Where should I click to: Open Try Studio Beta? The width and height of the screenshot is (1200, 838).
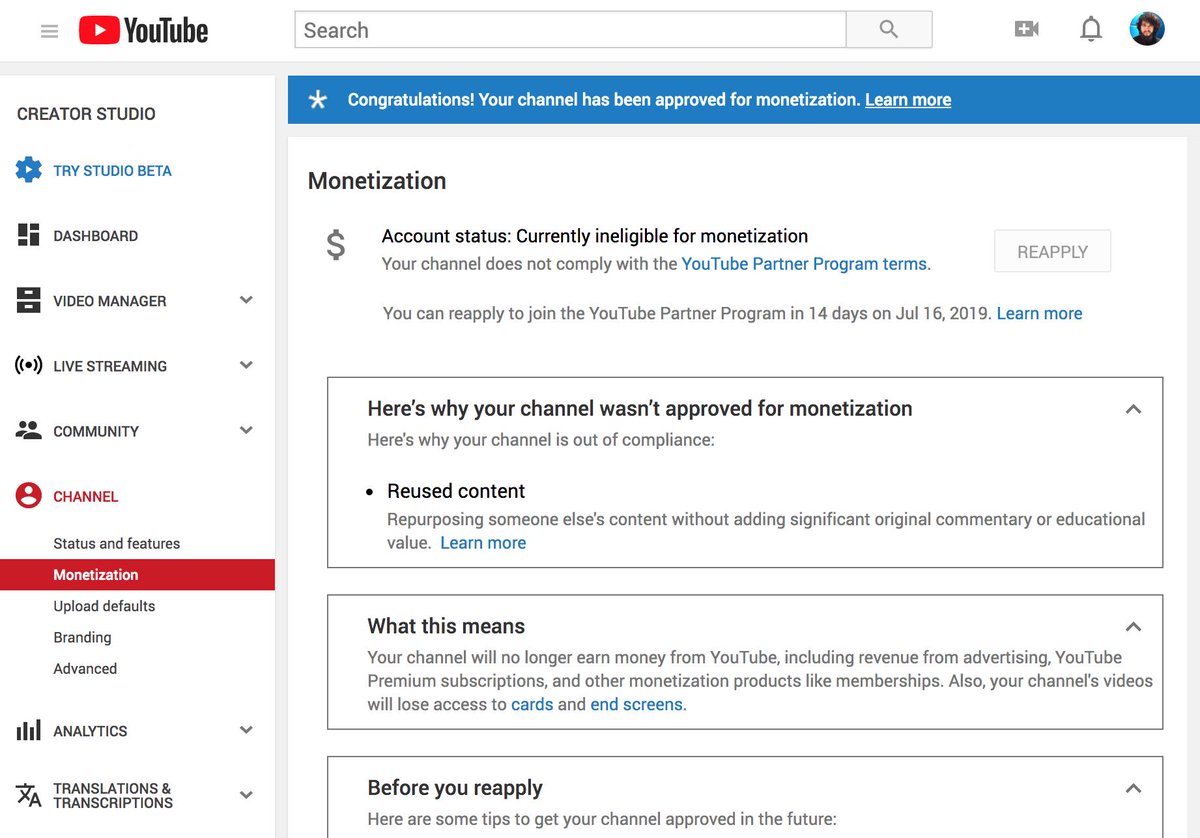tap(112, 171)
